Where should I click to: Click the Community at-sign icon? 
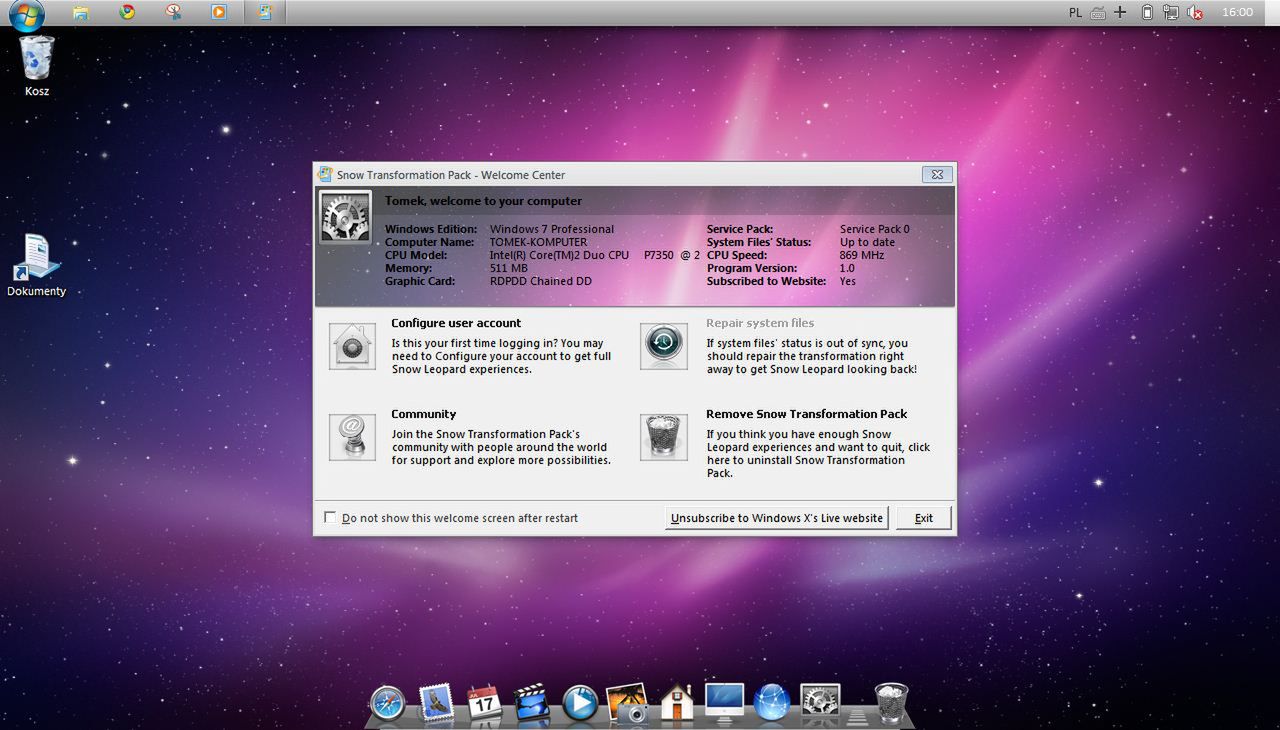pos(352,437)
